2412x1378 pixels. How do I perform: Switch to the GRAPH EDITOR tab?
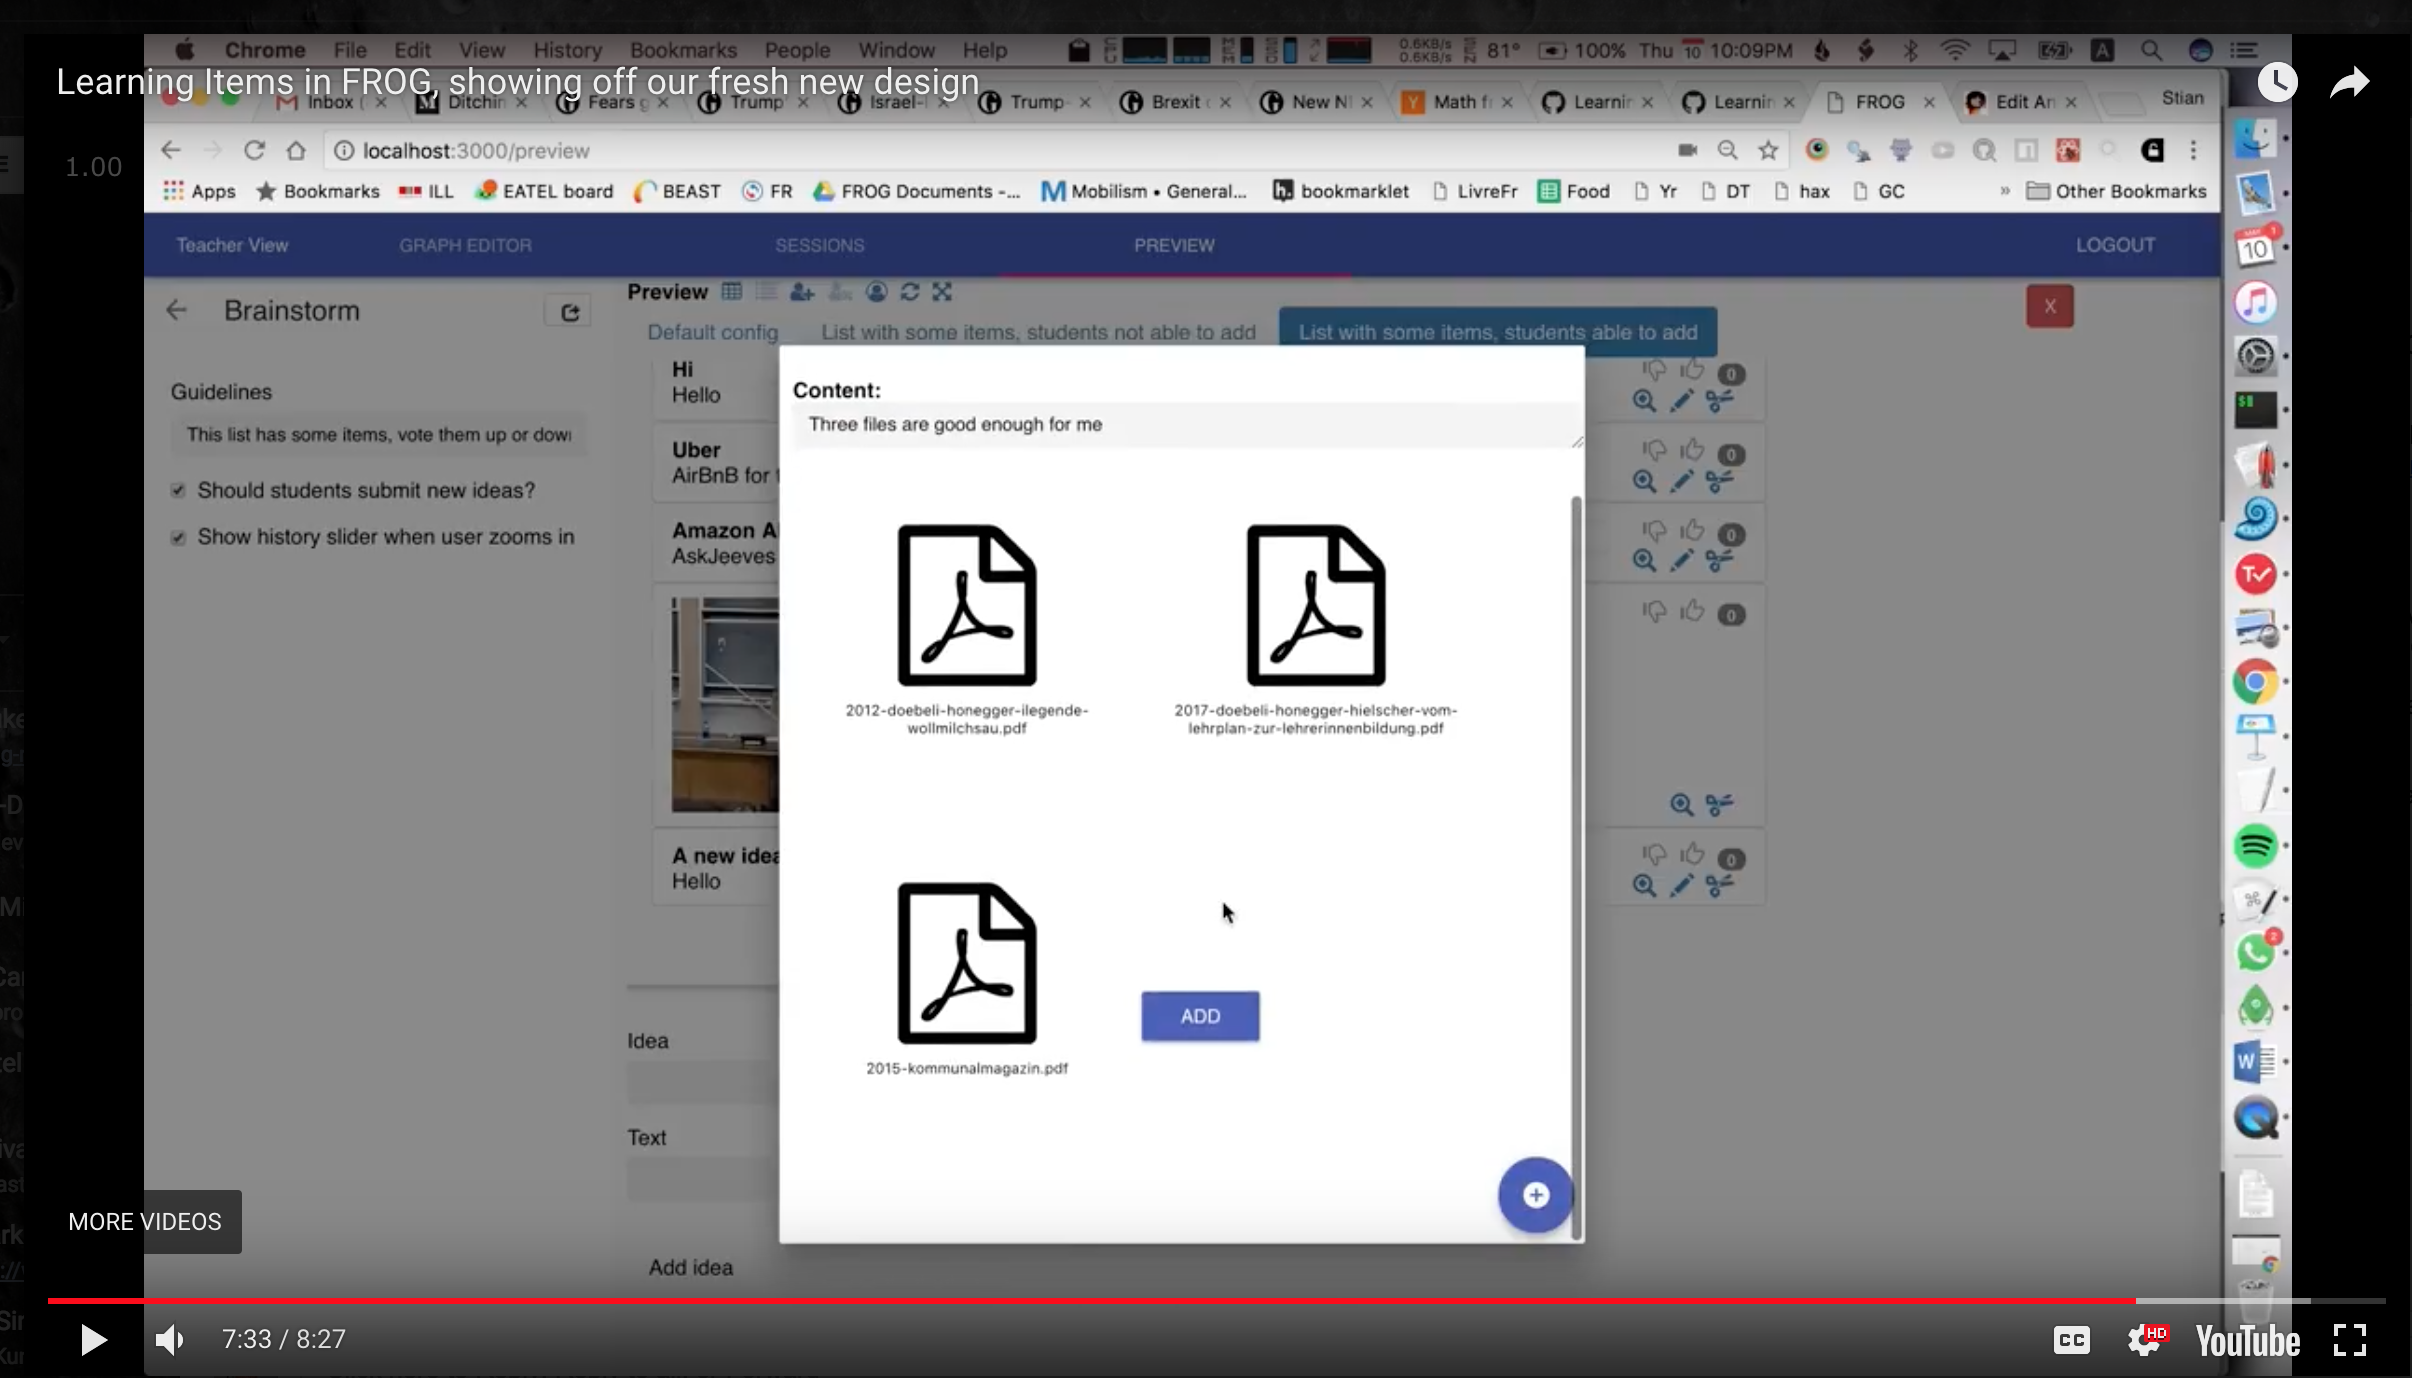point(465,245)
